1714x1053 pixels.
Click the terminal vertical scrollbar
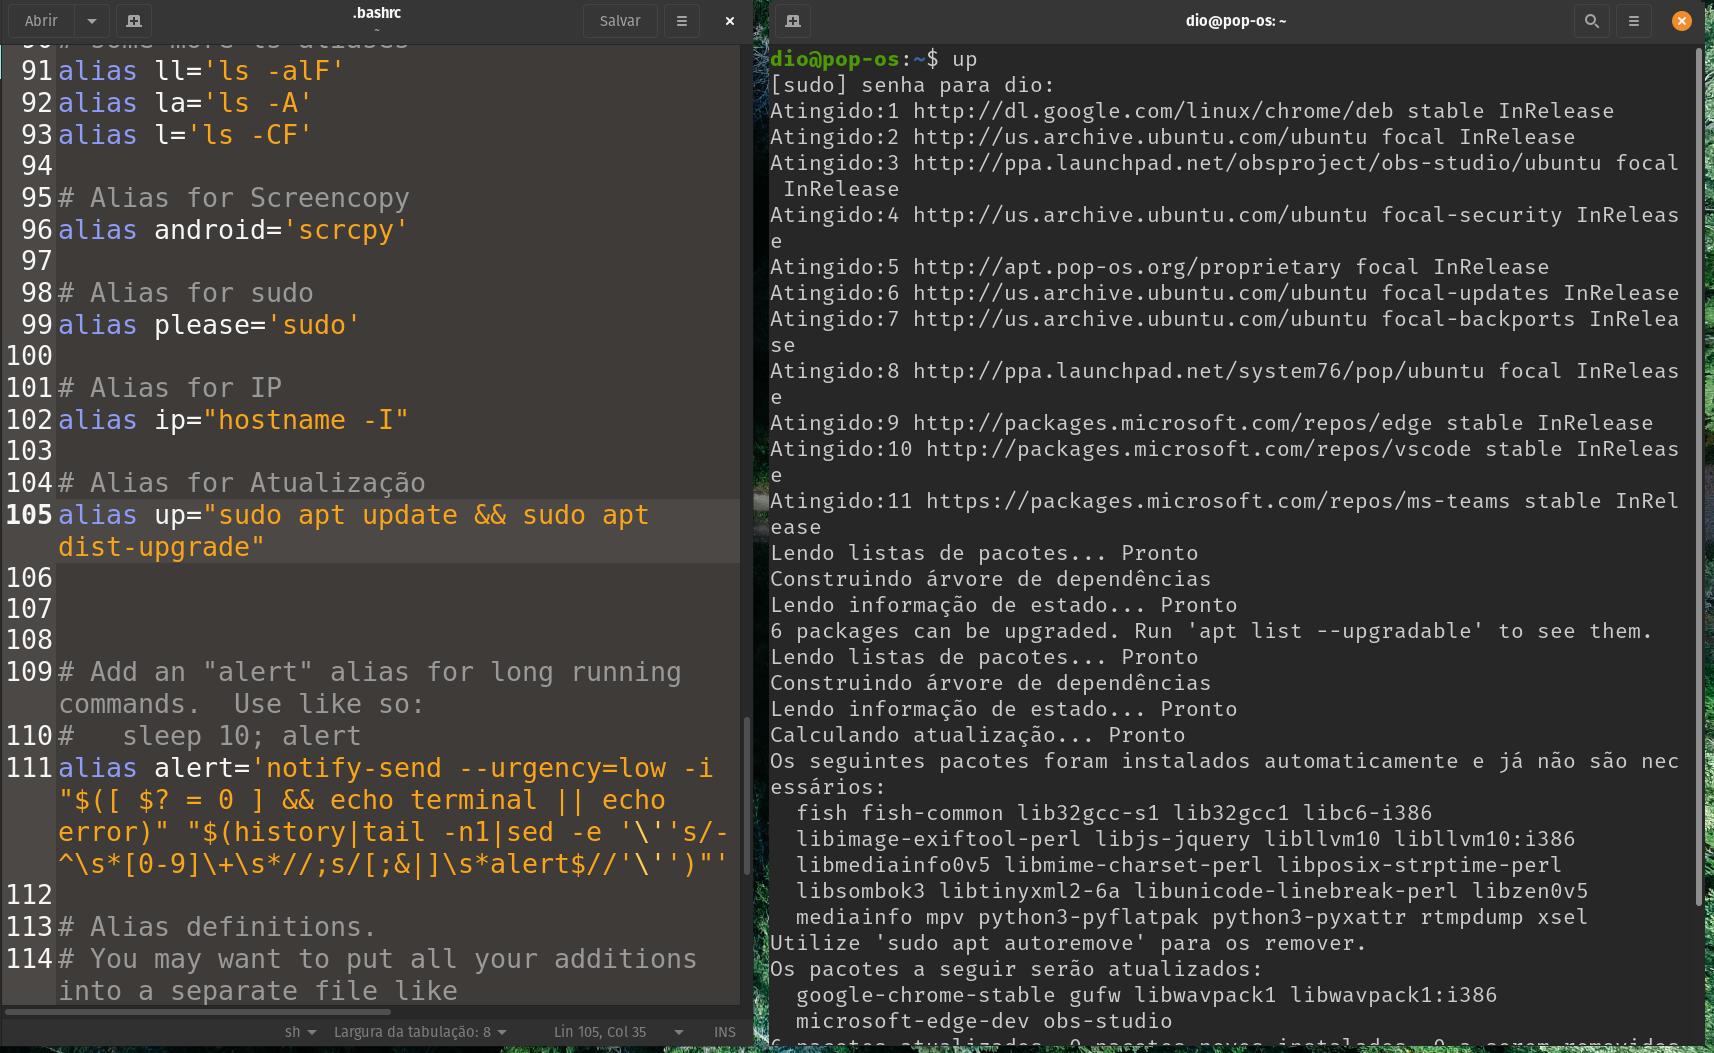(x=1698, y=480)
